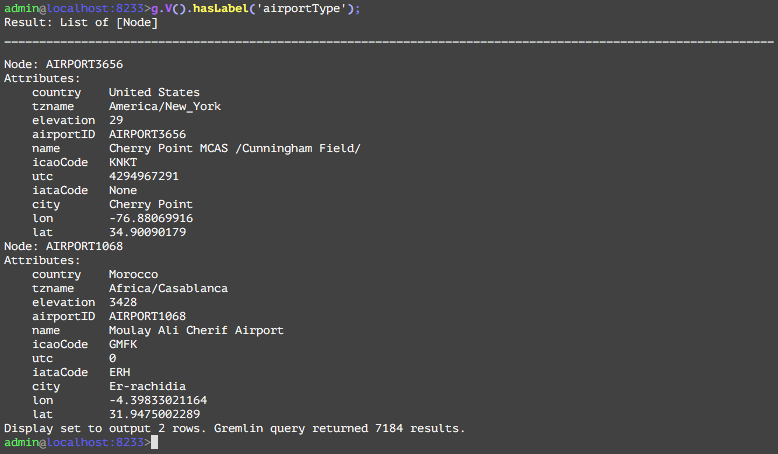Viewport: 778px width, 454px height.
Task: Click the elevation value 3428
Action: tap(123, 302)
